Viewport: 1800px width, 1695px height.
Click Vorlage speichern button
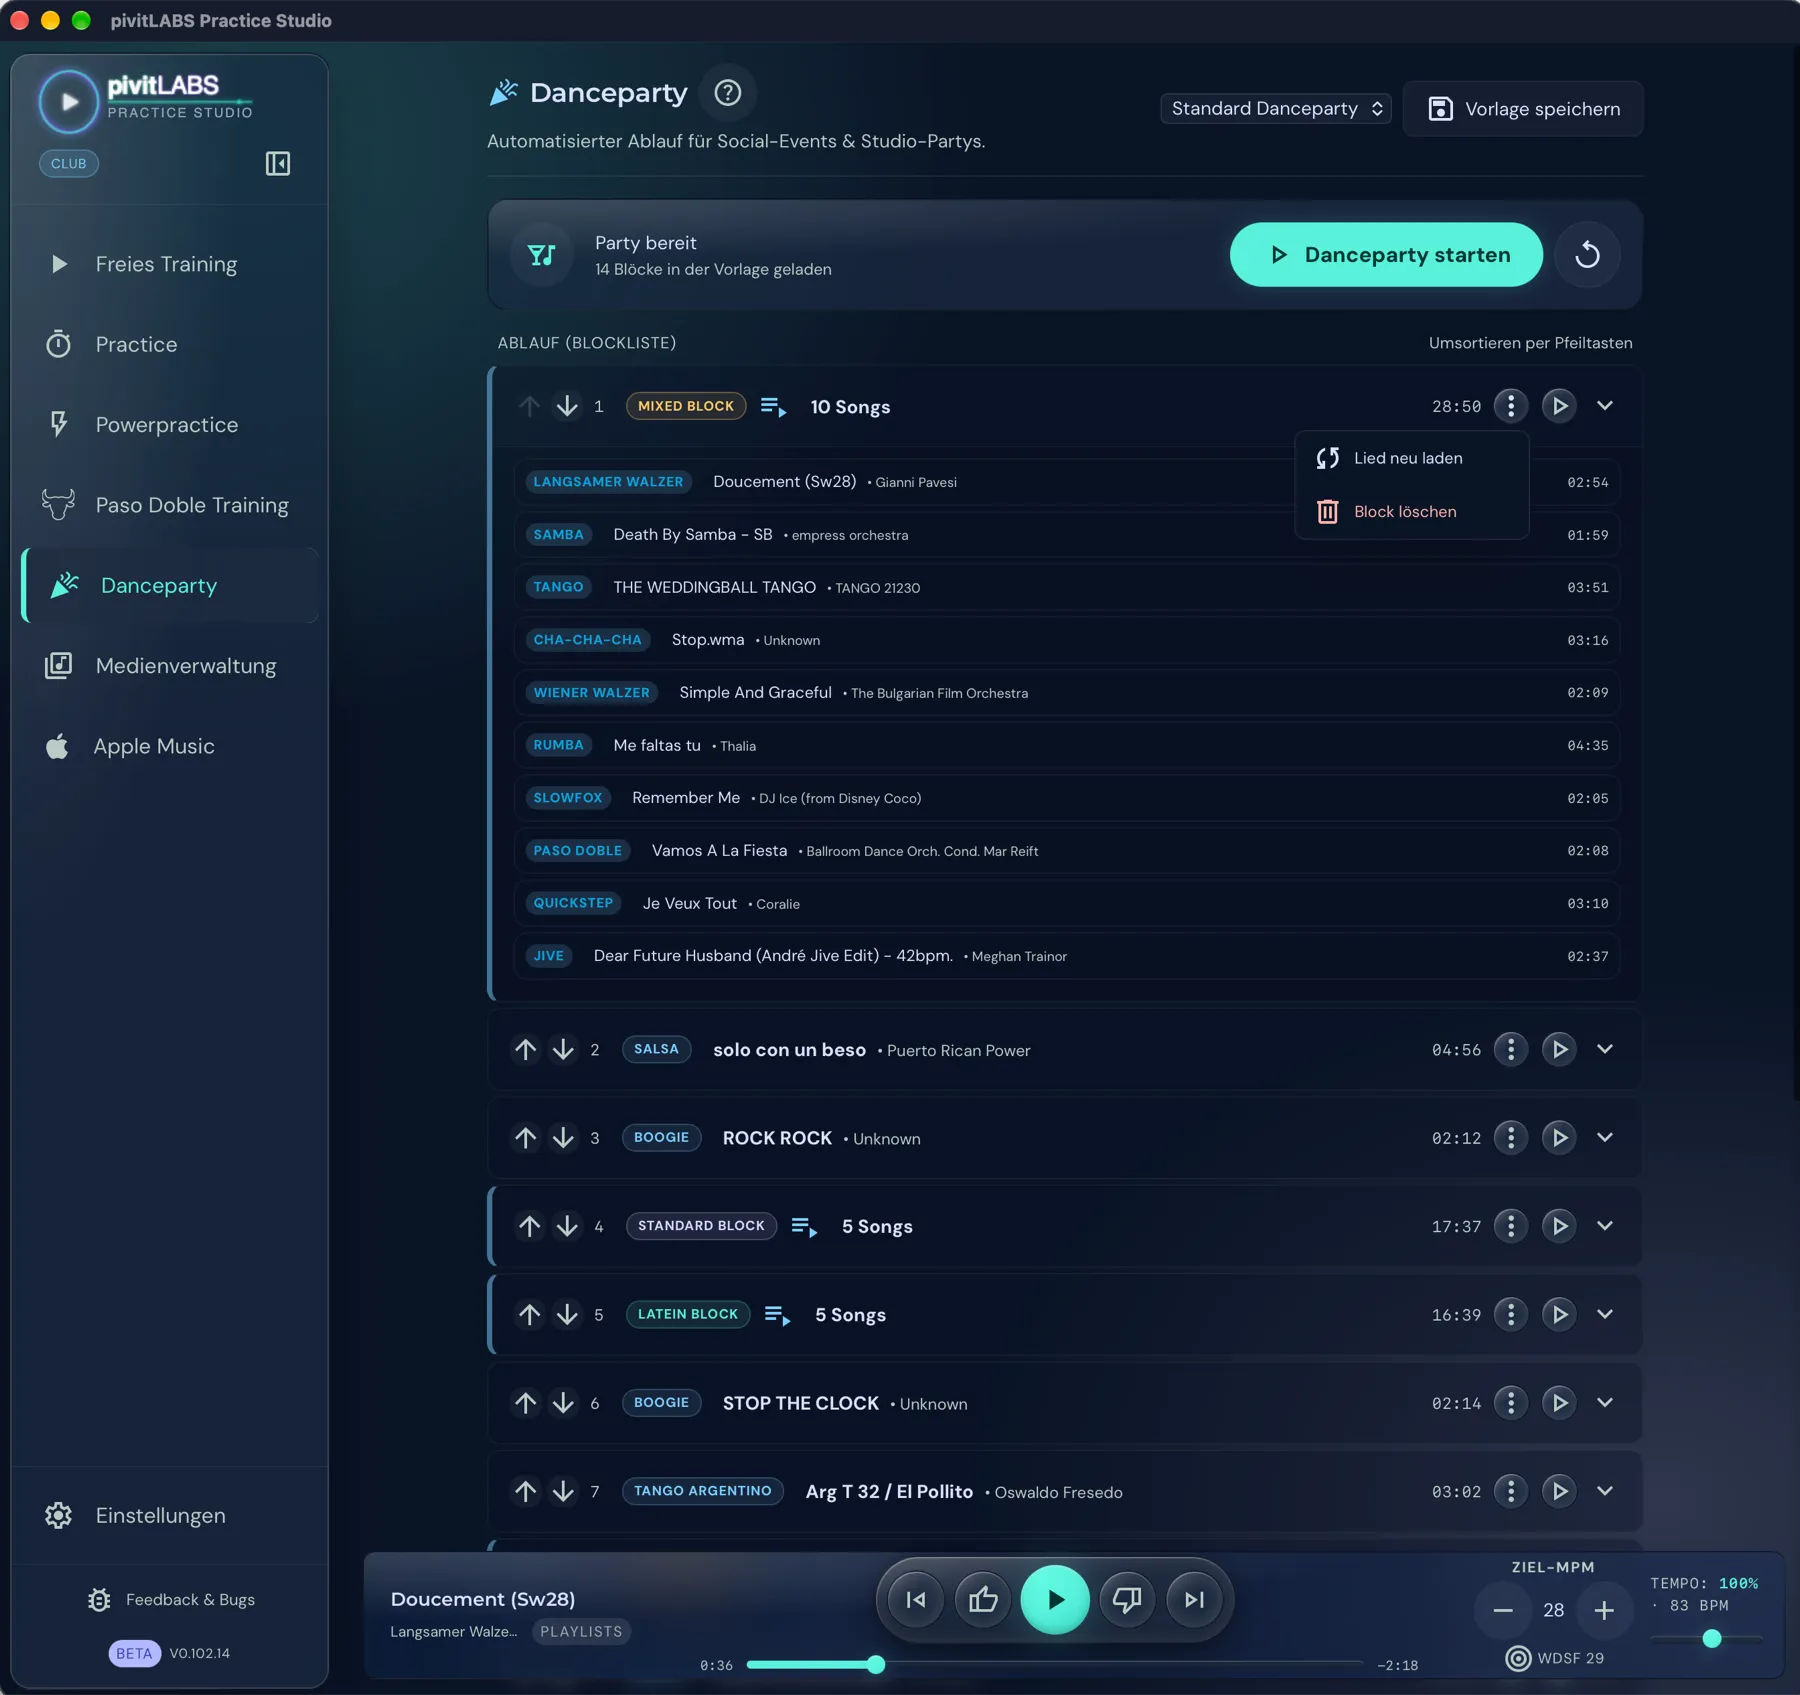coord(1523,109)
